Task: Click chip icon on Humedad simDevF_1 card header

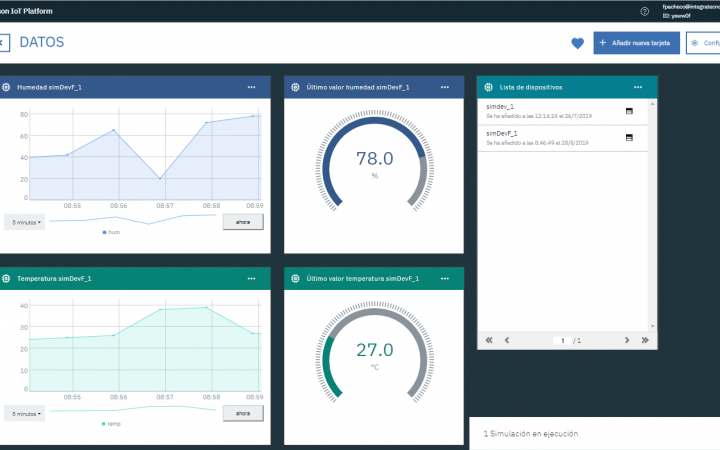Action: coord(6,87)
